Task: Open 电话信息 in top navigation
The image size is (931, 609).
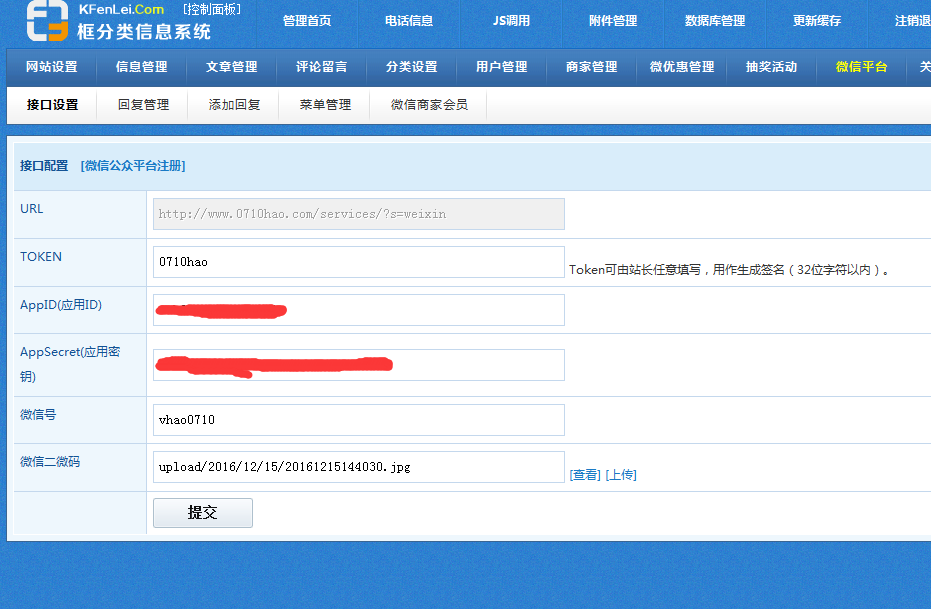Action: 408,21
